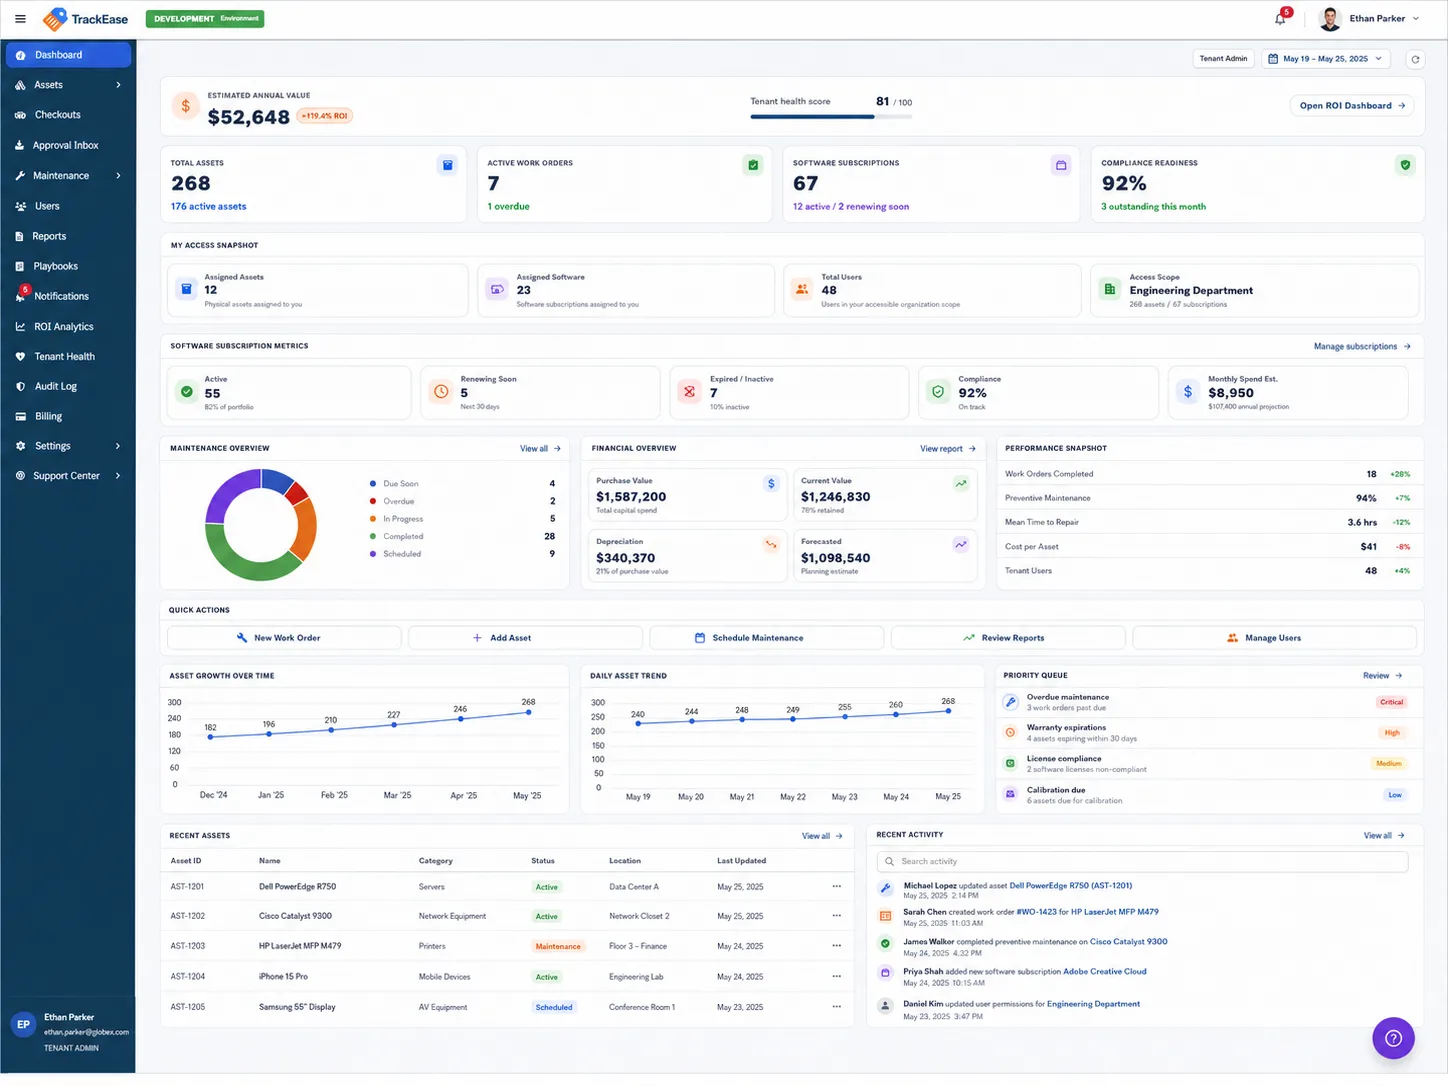Open the Dell PowerEdge R750 (AST-1201) activity link
Screen dimensions: 1448x1086
click(x=1071, y=886)
